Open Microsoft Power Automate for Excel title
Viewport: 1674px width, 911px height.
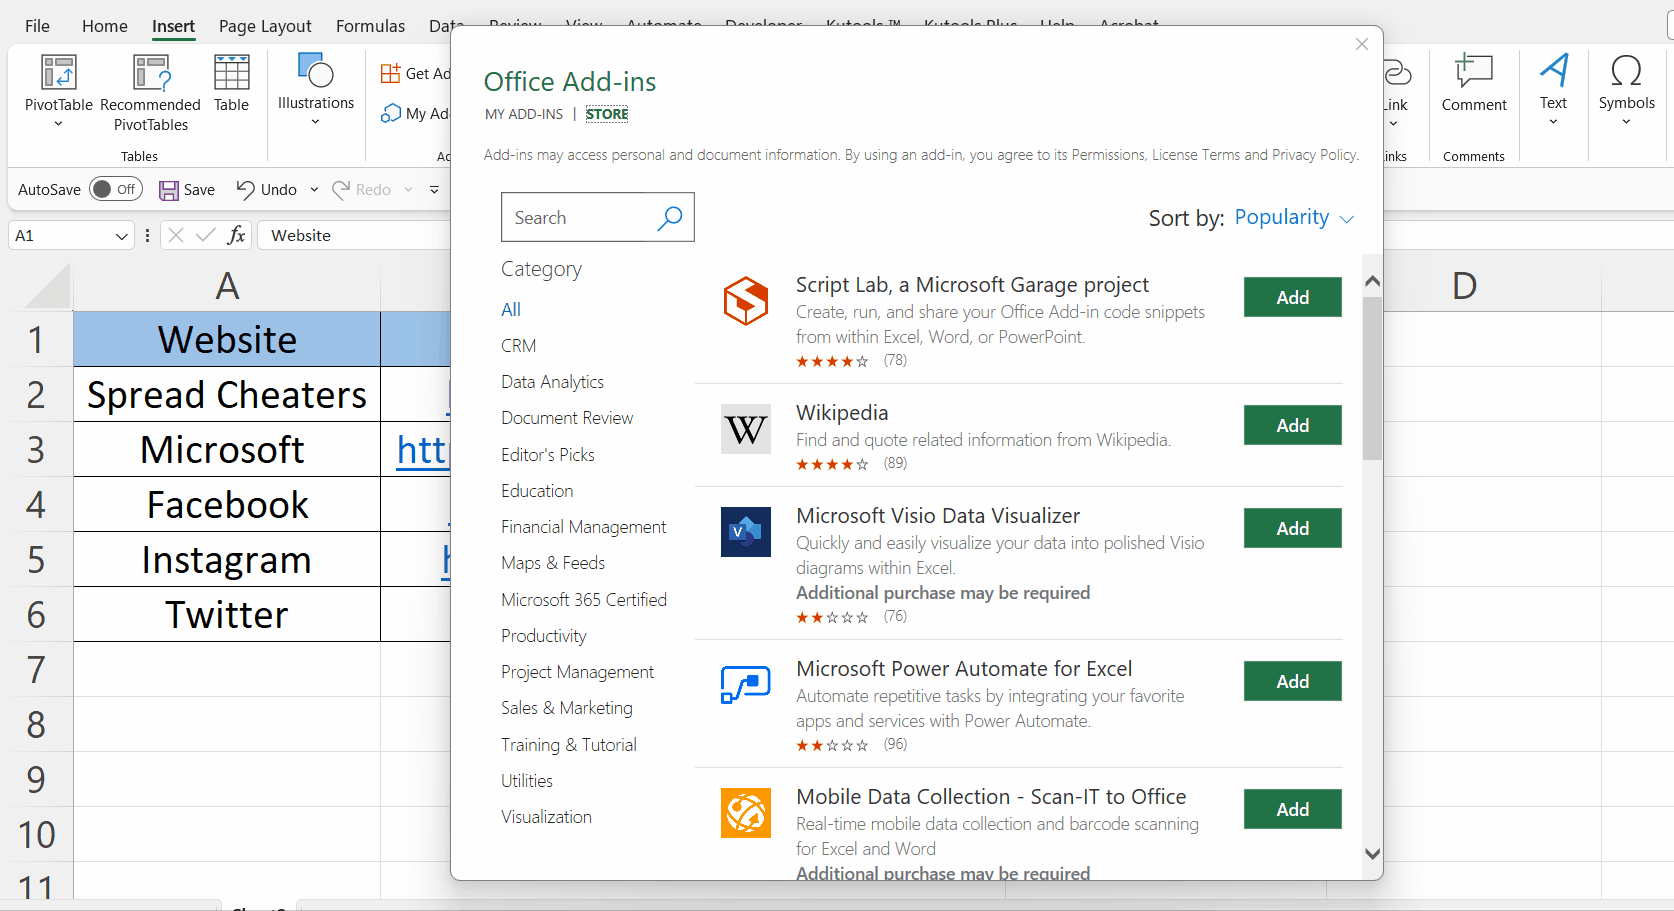[x=964, y=669]
